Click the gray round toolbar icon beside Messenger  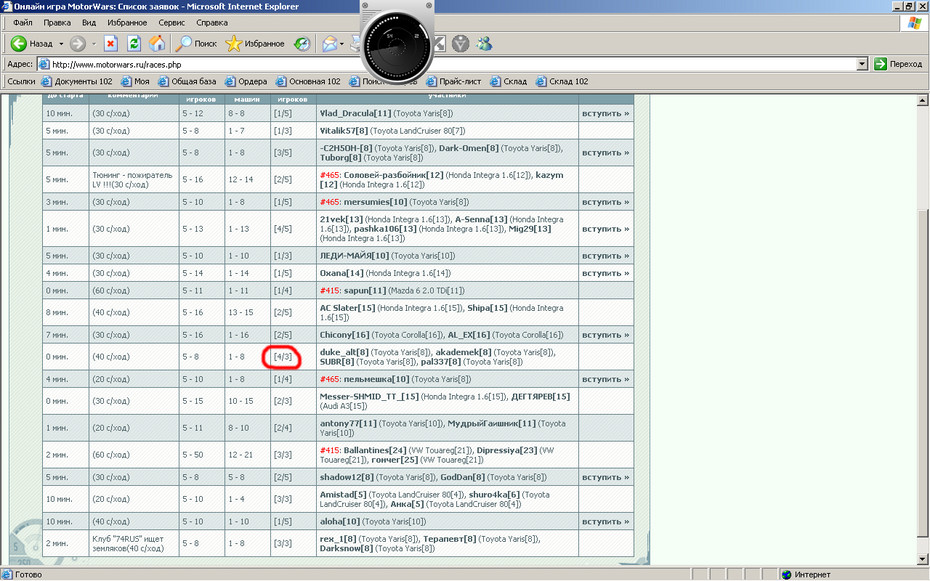click(460, 43)
